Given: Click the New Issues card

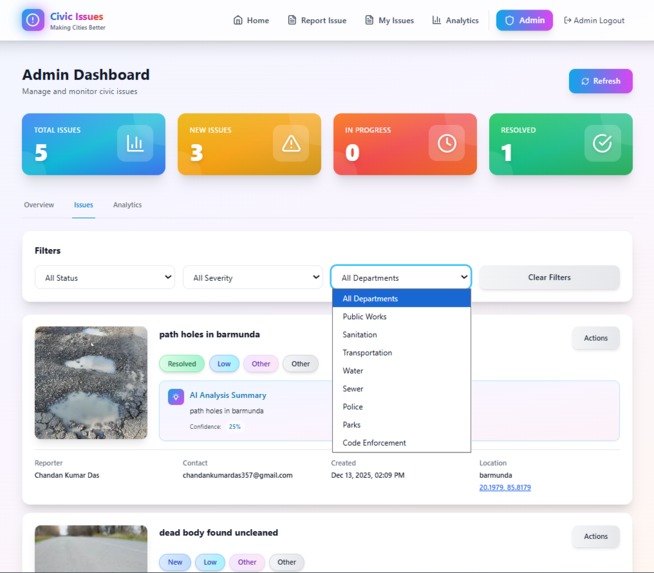Looking at the screenshot, I should tap(249, 144).
